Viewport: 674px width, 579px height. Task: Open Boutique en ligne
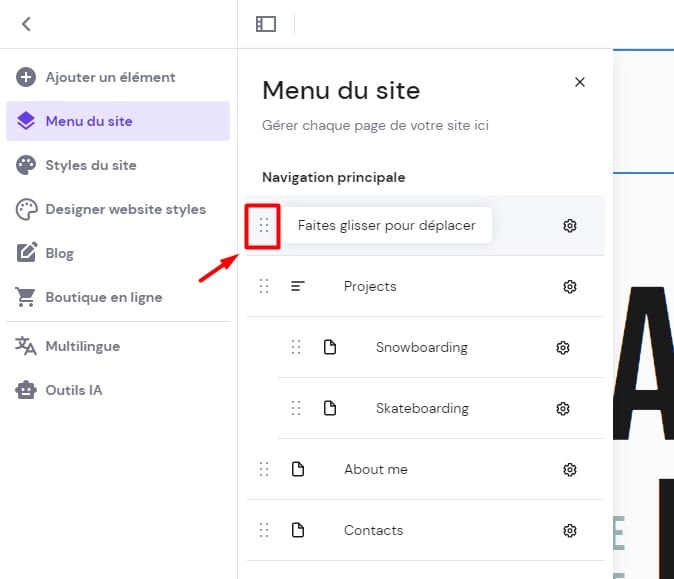[x=118, y=297]
